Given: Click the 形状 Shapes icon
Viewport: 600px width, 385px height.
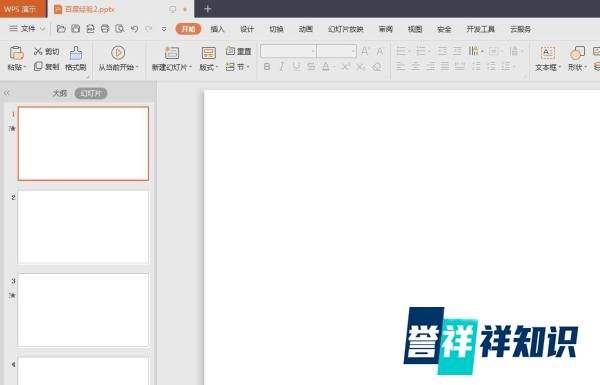Looking at the screenshot, I should point(577,53).
